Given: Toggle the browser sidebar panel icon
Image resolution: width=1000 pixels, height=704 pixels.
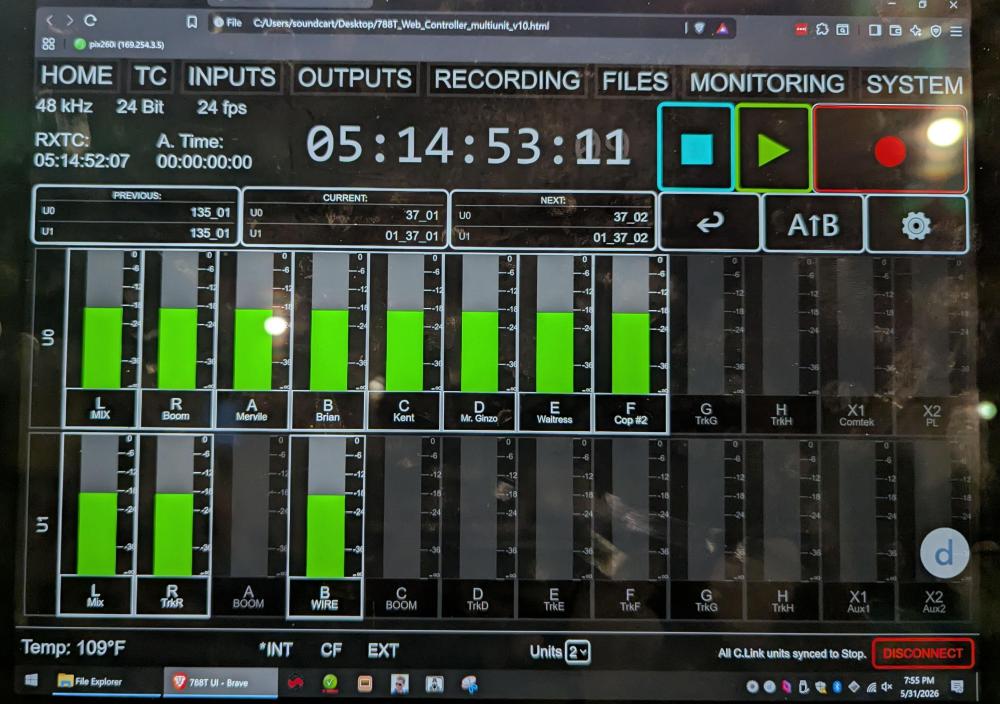Looking at the screenshot, I should click(874, 30).
